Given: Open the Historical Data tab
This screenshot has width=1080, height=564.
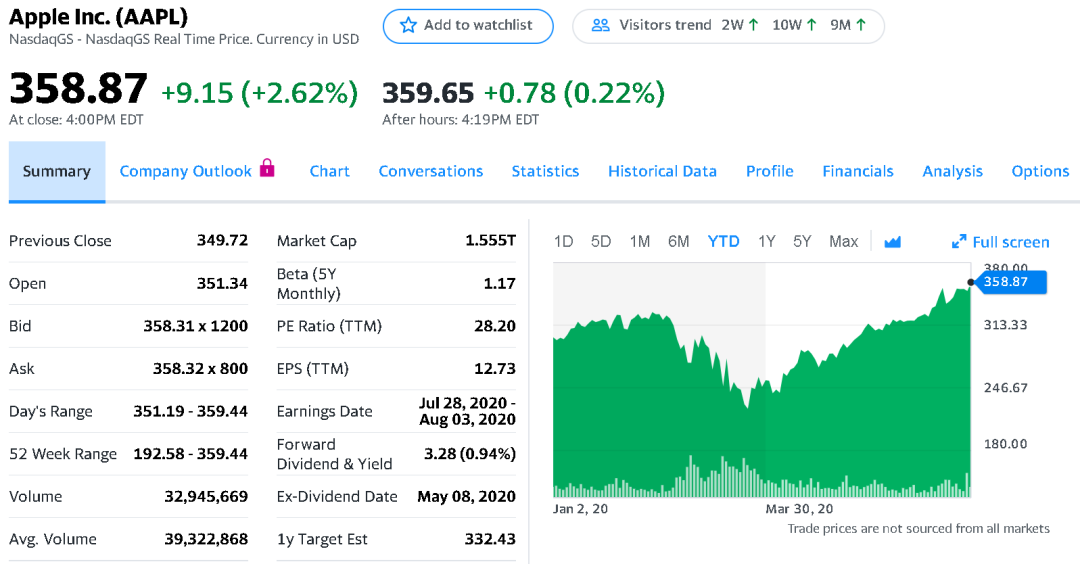Looking at the screenshot, I should click(663, 171).
